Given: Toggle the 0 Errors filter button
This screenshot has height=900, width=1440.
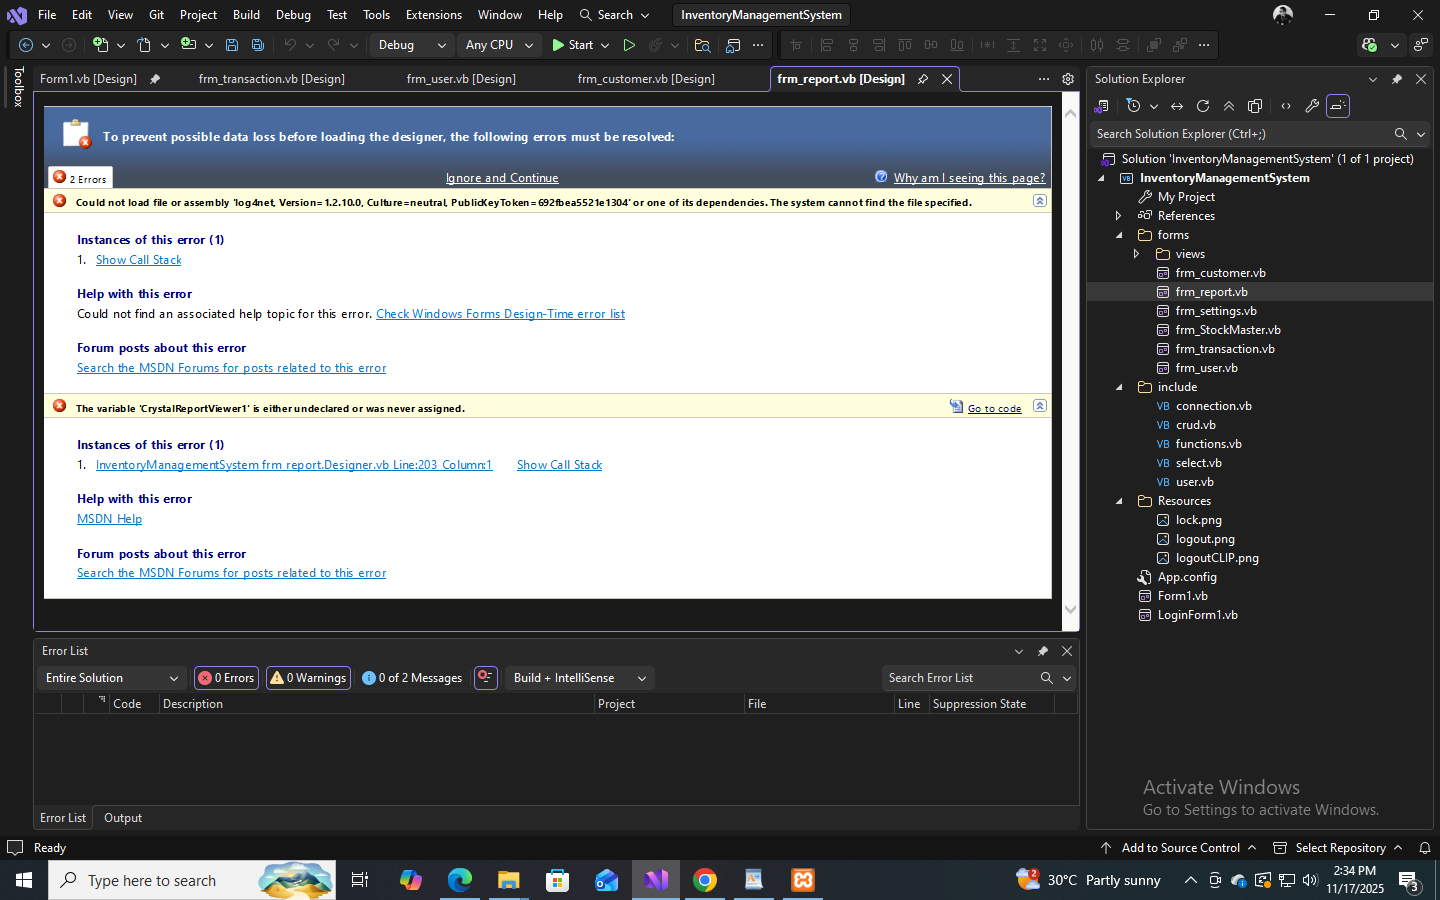Looking at the screenshot, I should pos(226,678).
